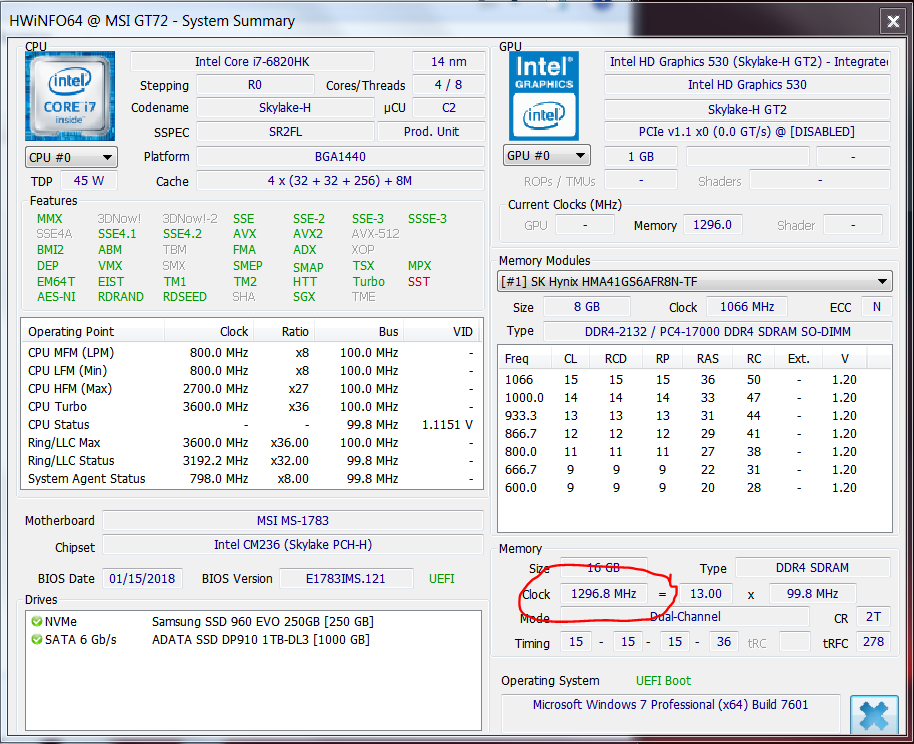Click the red SST feature label
The width and height of the screenshot is (914, 744).
pyautogui.click(x=419, y=282)
